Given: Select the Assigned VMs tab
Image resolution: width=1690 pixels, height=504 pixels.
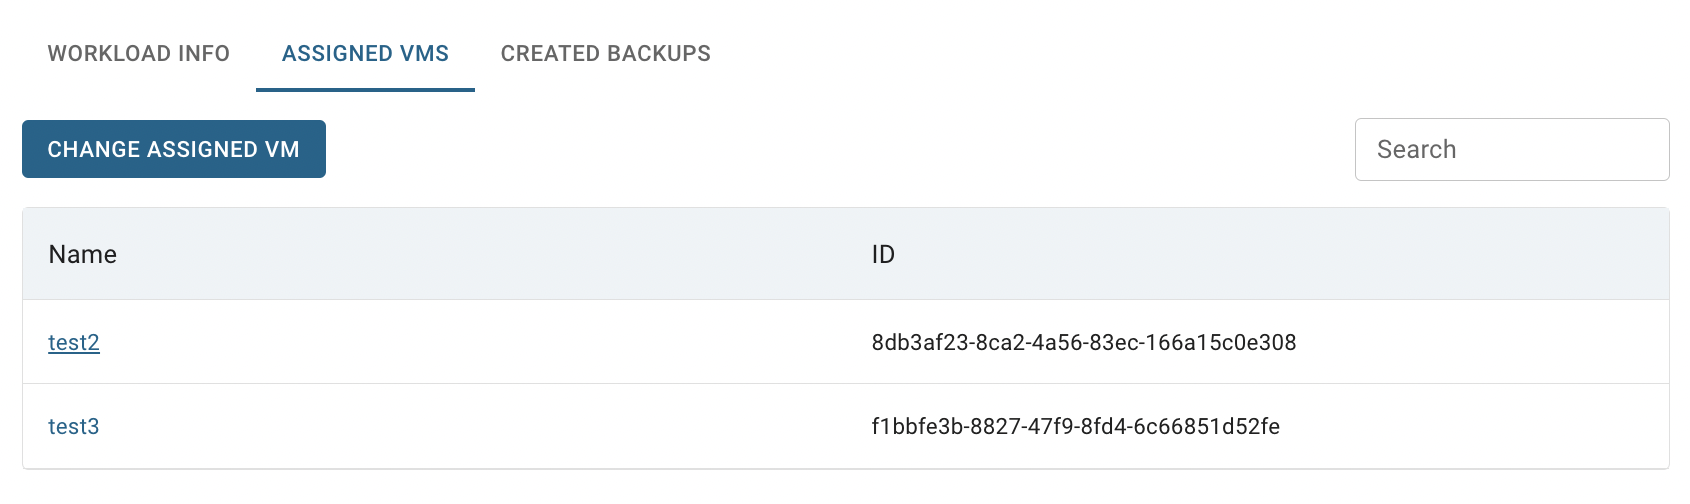Looking at the screenshot, I should (365, 54).
